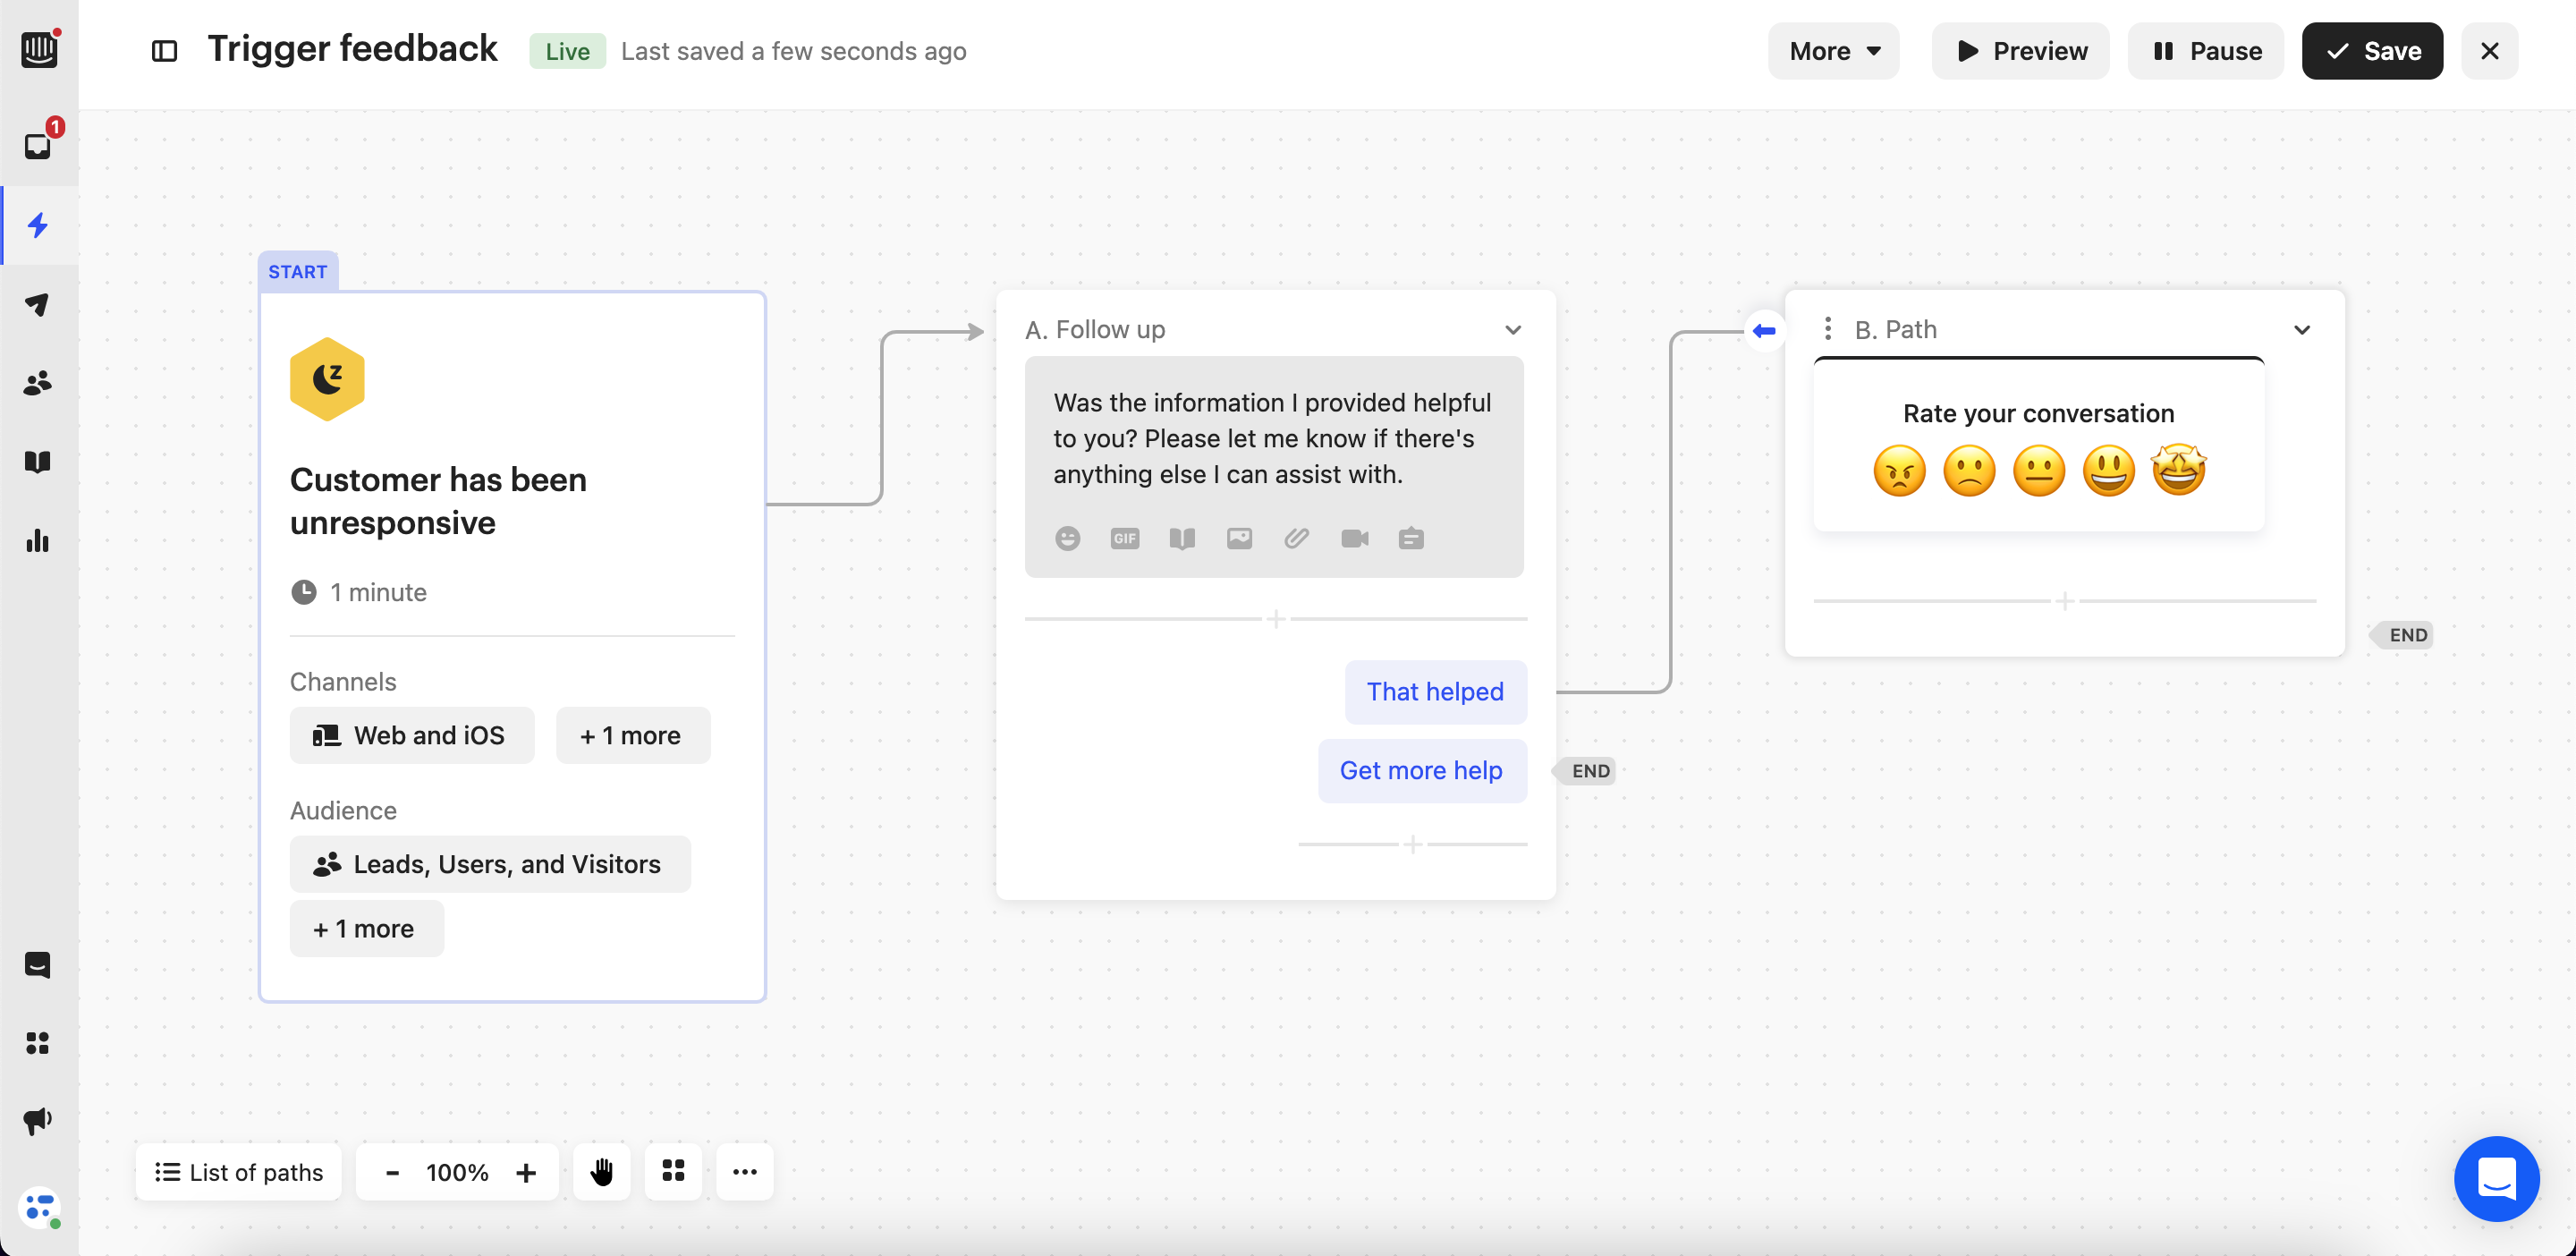Open B. Path three-dot options menu
The width and height of the screenshot is (2576, 1256).
[x=1827, y=329]
